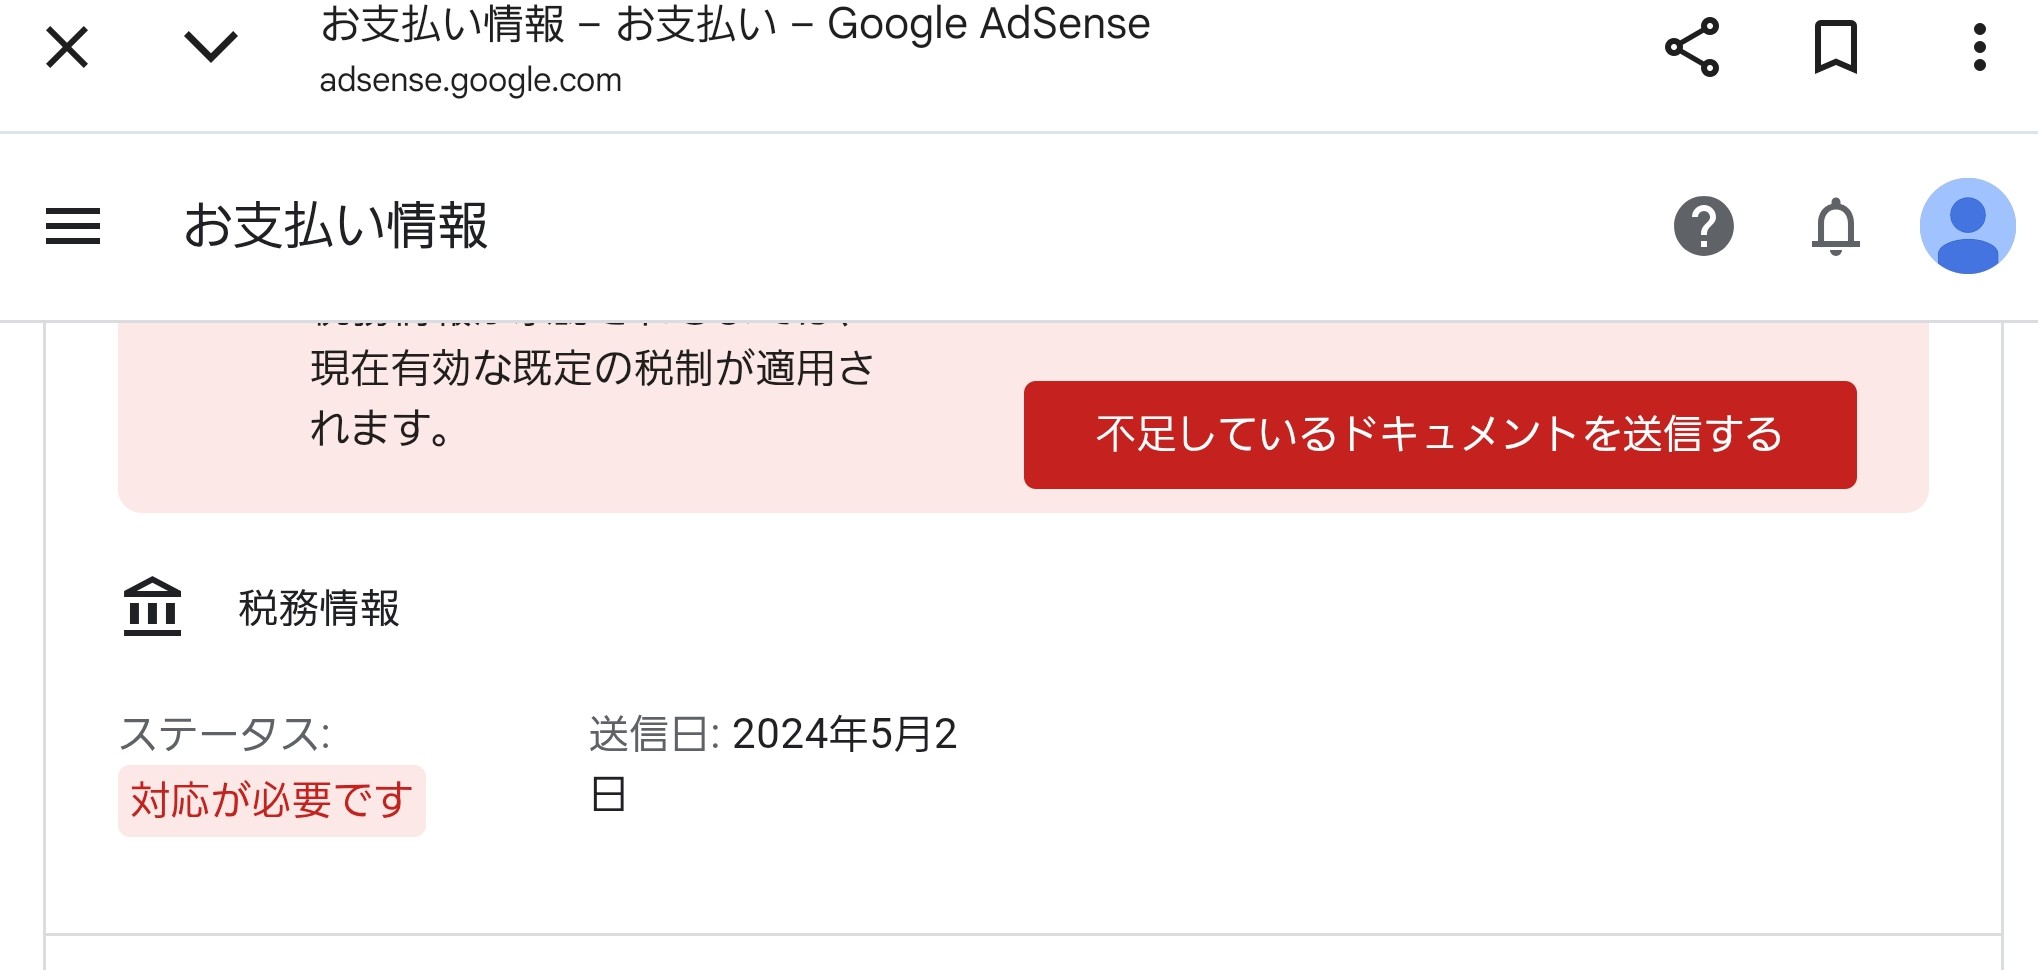
Task: Click the bank building tax icon
Action: 152,607
